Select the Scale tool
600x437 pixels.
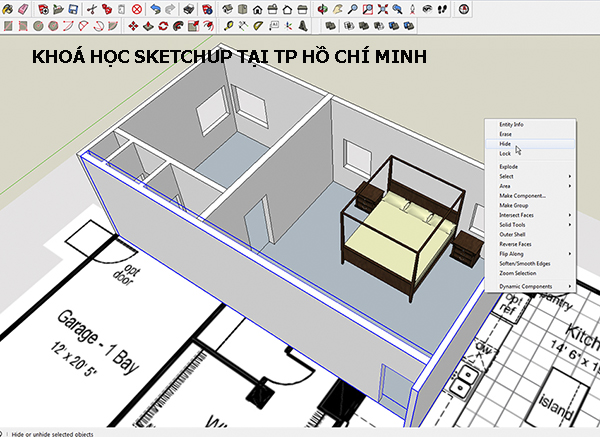click(193, 26)
